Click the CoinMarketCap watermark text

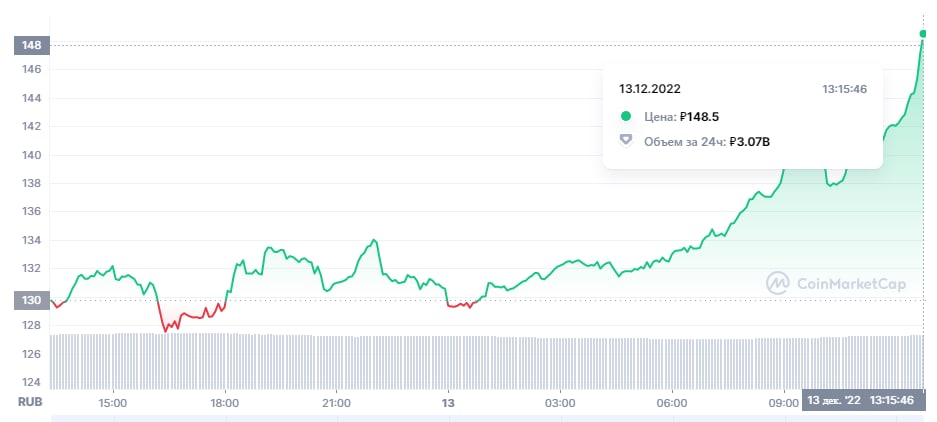tap(851, 284)
